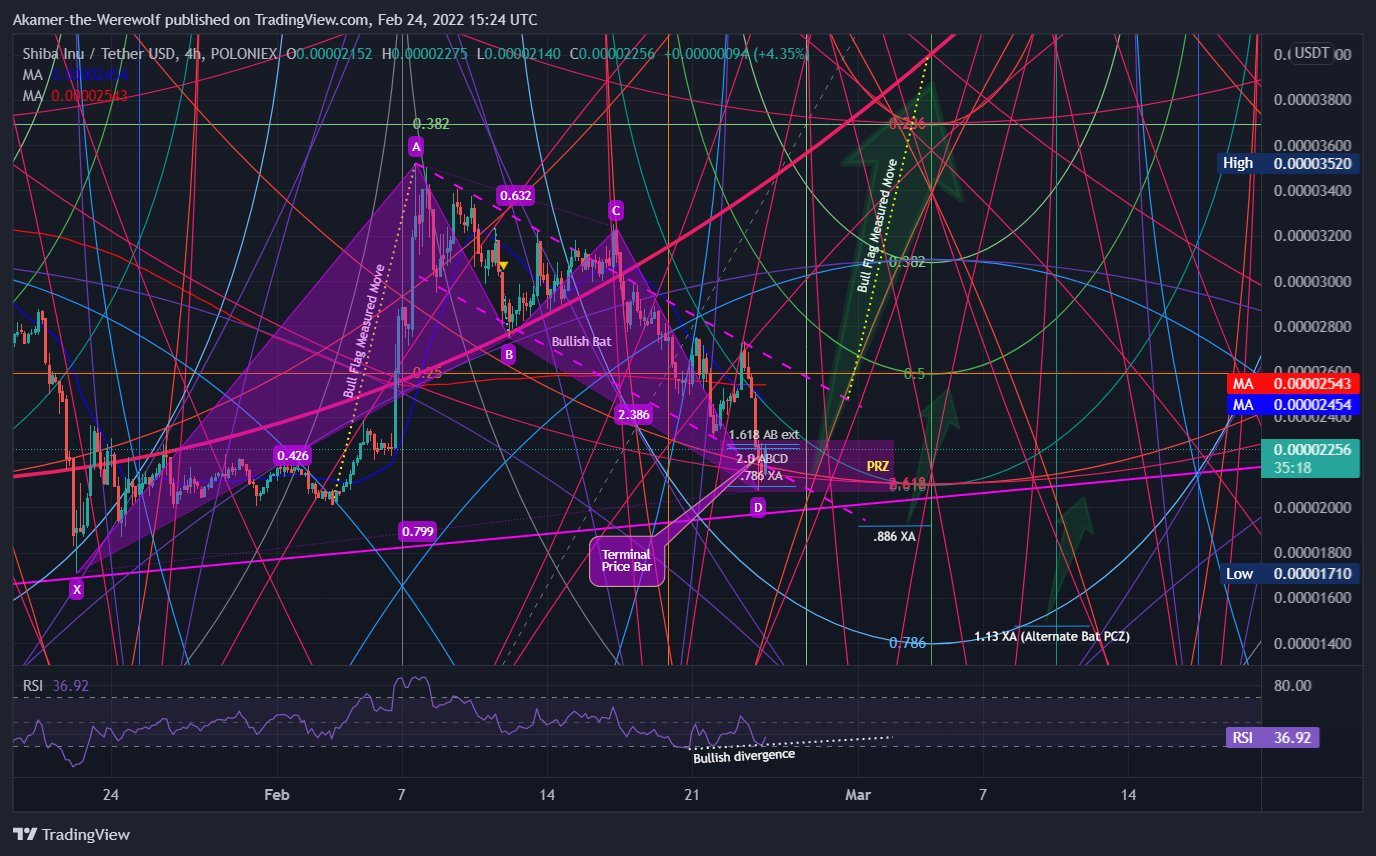The width and height of the screenshot is (1376, 856).
Task: Click the Bullish divergence annotation
Action: click(744, 756)
